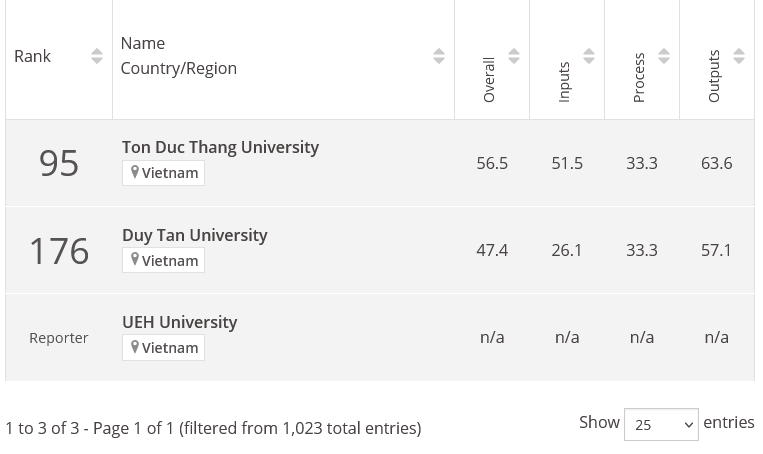The width and height of the screenshot is (763, 454).
Task: Sort by Name Country/Region arrows icon
Action: [x=439, y=56]
